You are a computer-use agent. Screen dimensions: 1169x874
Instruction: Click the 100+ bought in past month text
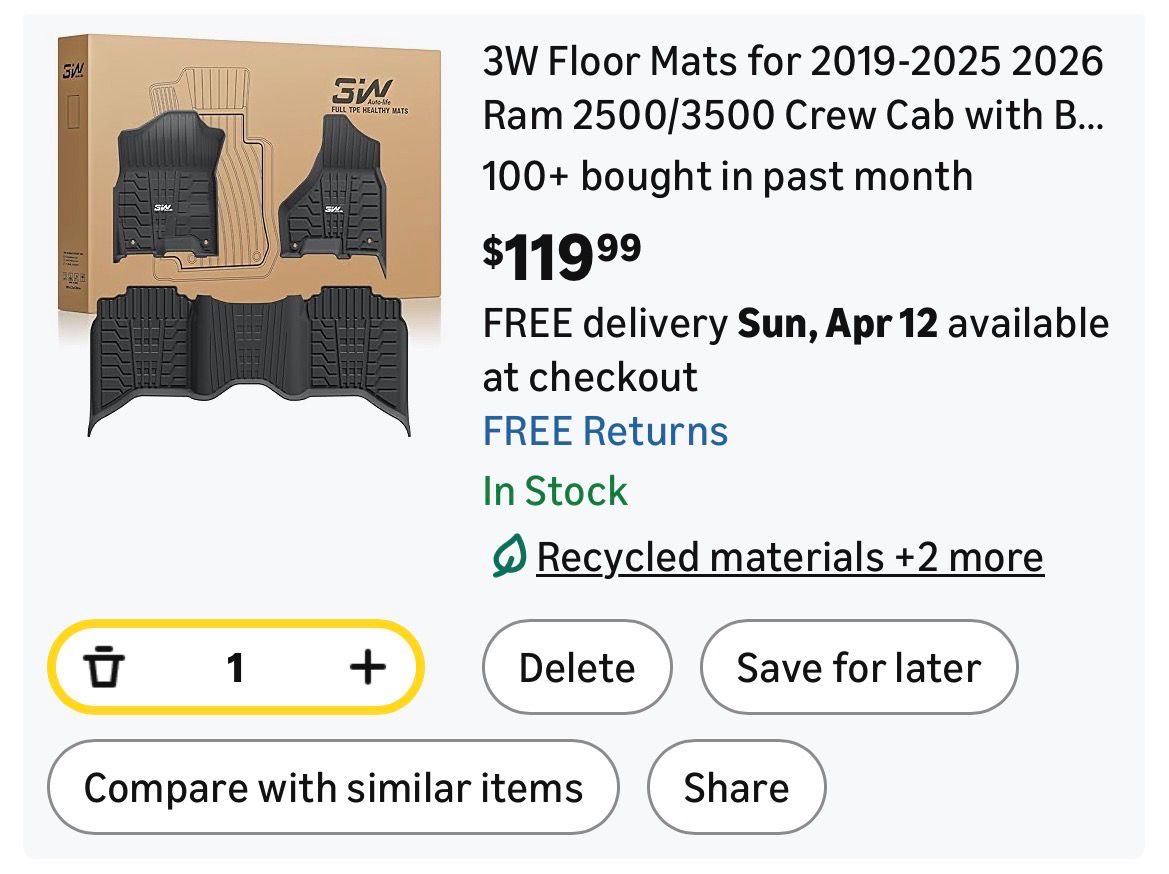[x=727, y=177]
